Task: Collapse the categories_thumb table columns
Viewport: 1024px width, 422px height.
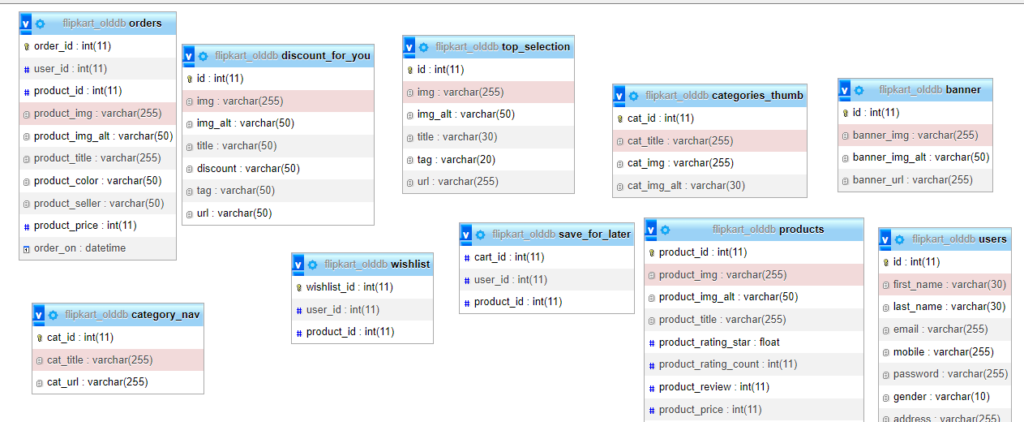Action: pyautogui.click(x=619, y=96)
